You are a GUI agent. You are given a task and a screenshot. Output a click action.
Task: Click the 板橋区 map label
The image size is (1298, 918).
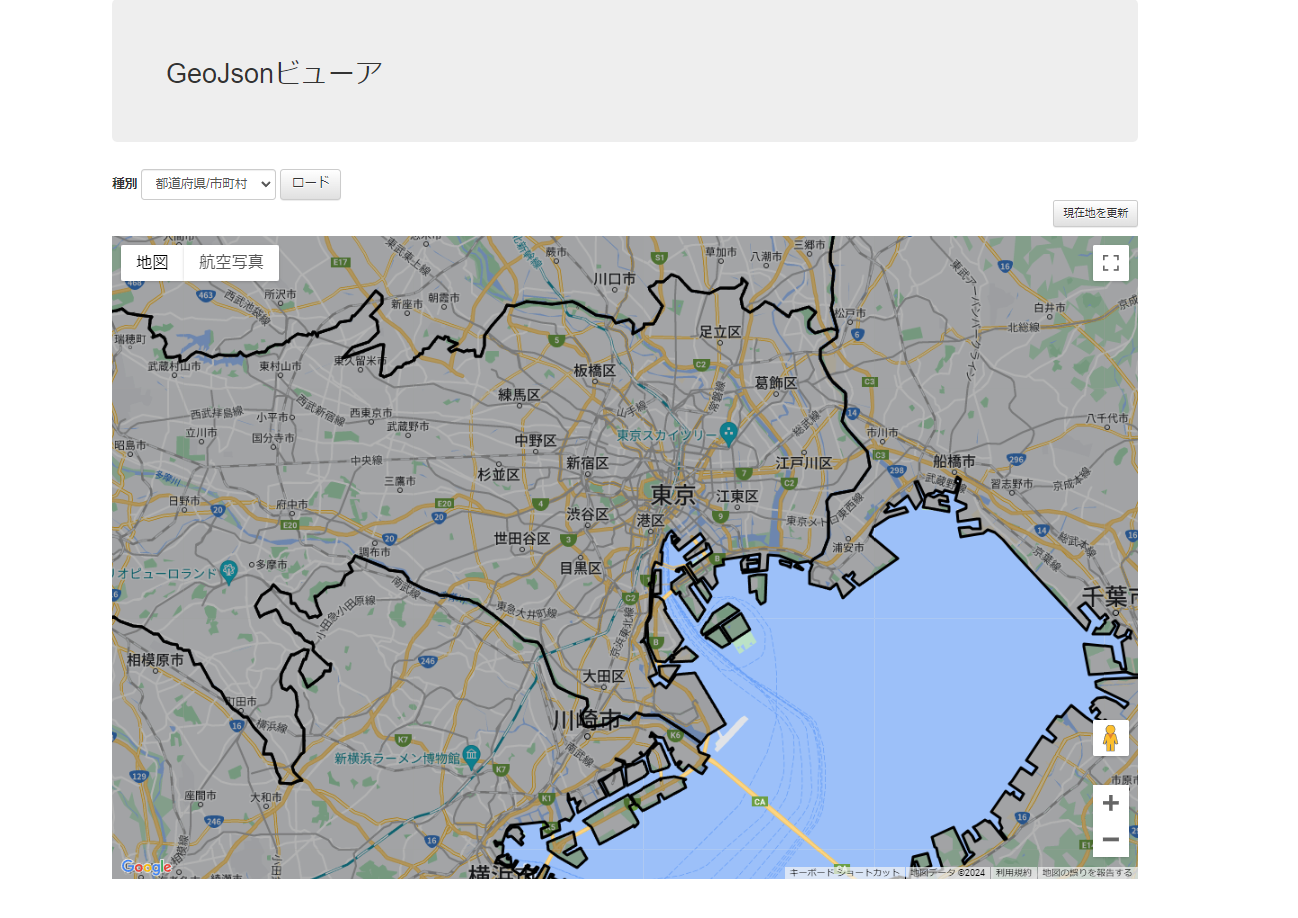click(x=594, y=370)
